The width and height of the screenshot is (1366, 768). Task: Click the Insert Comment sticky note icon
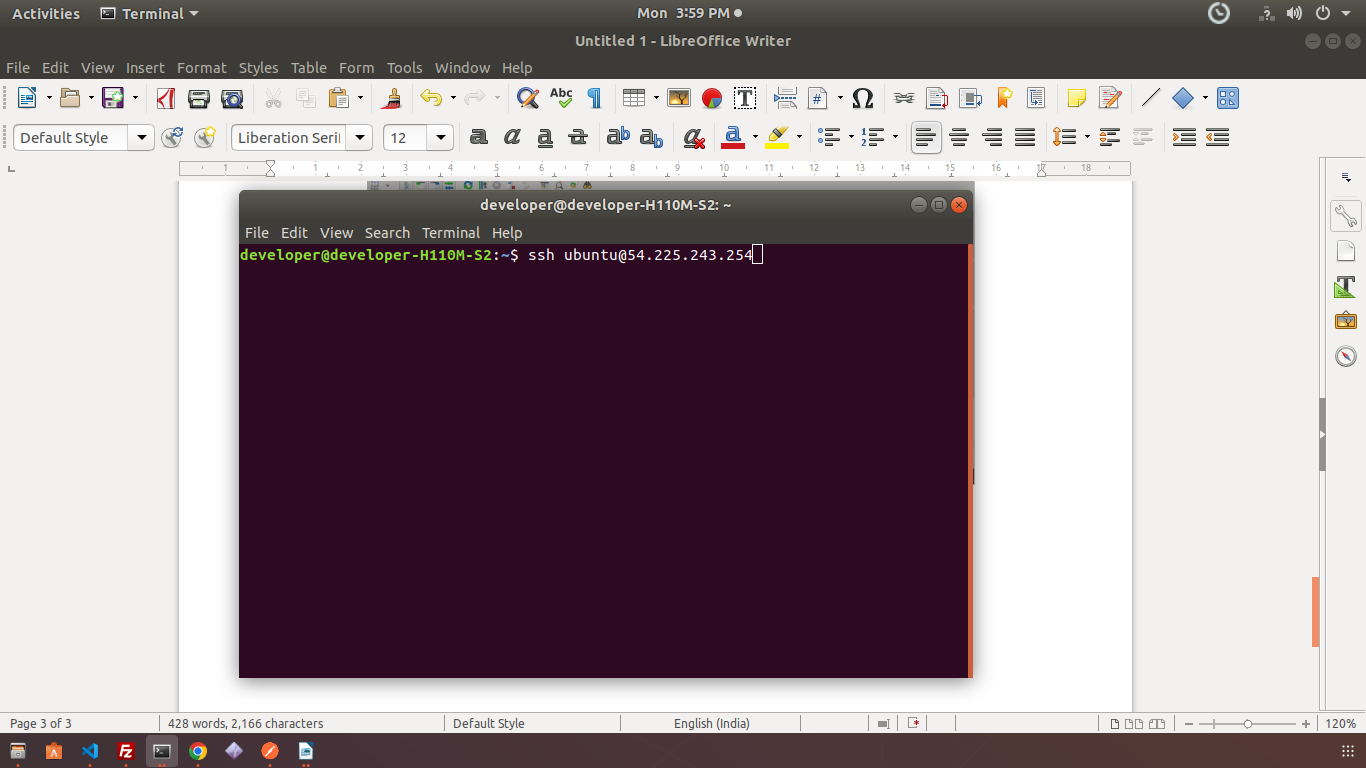[1076, 98]
